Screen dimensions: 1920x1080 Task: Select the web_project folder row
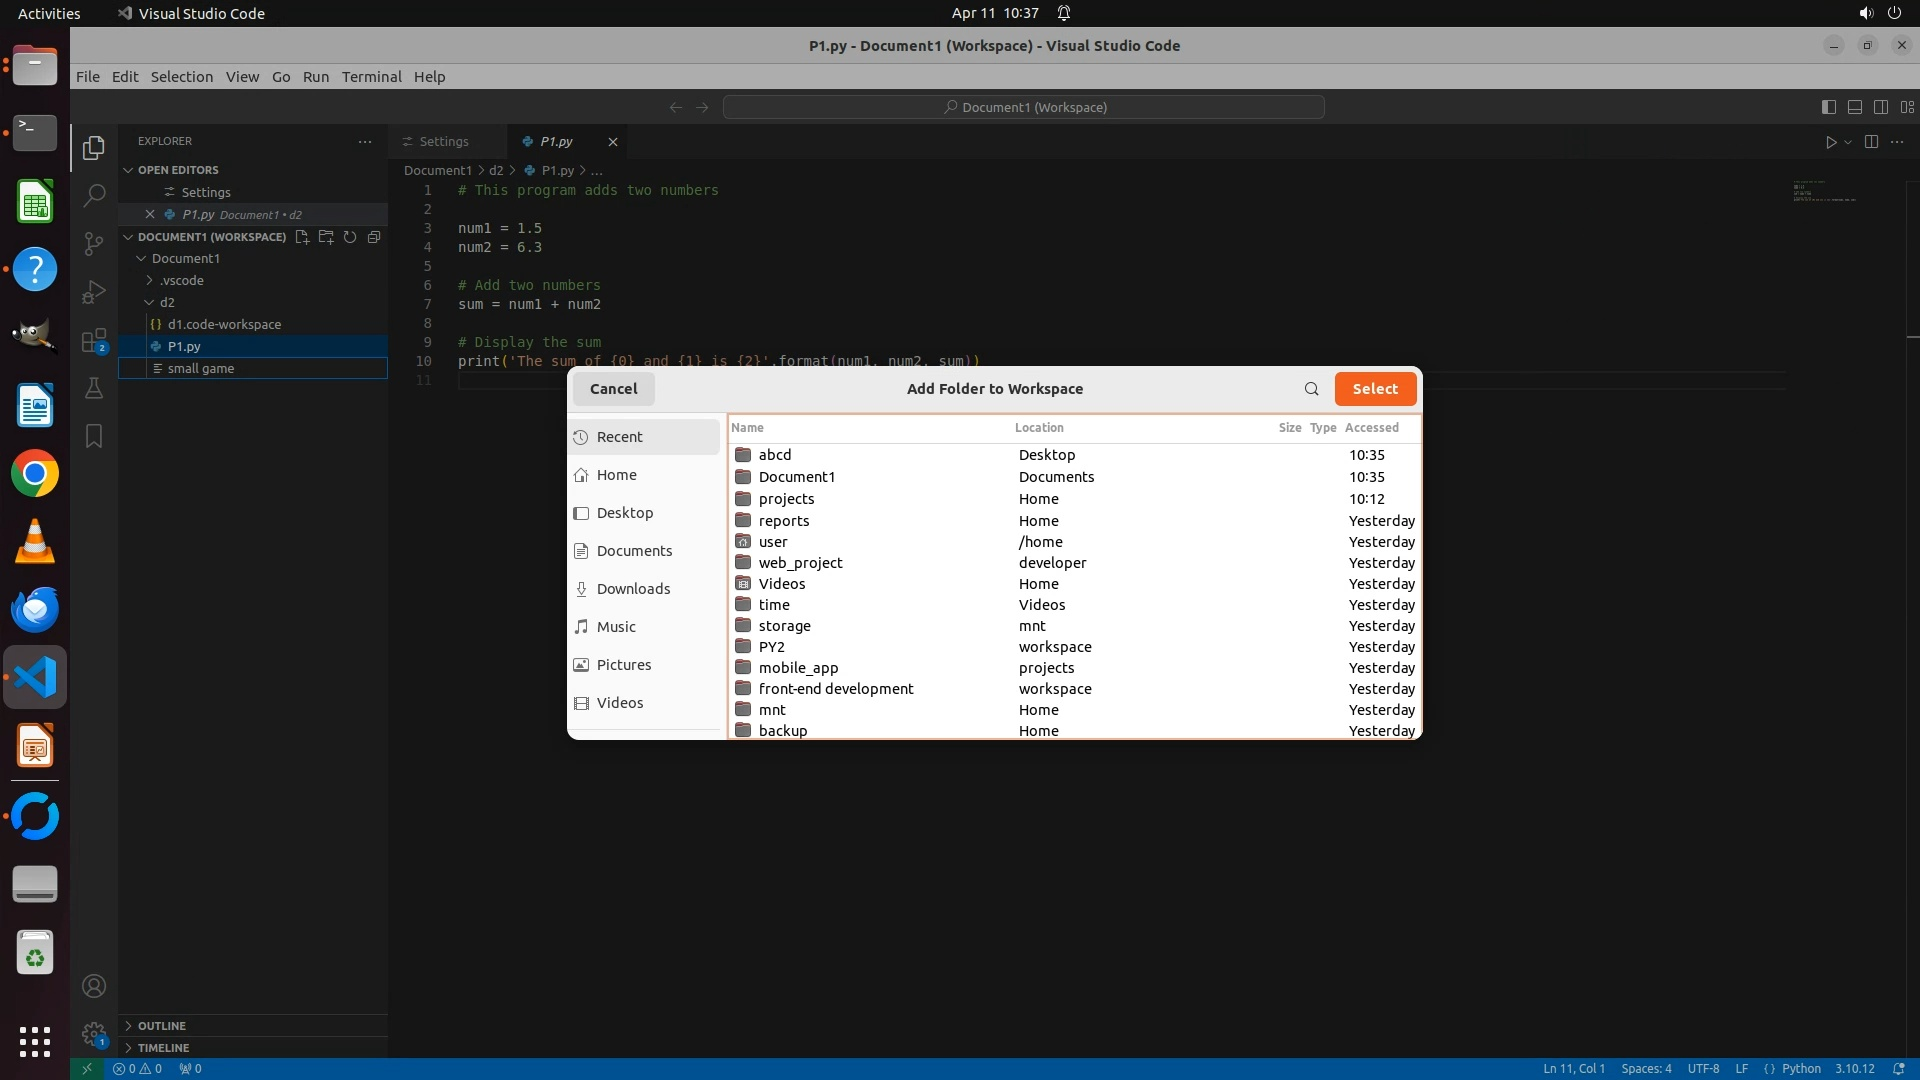pos(800,563)
